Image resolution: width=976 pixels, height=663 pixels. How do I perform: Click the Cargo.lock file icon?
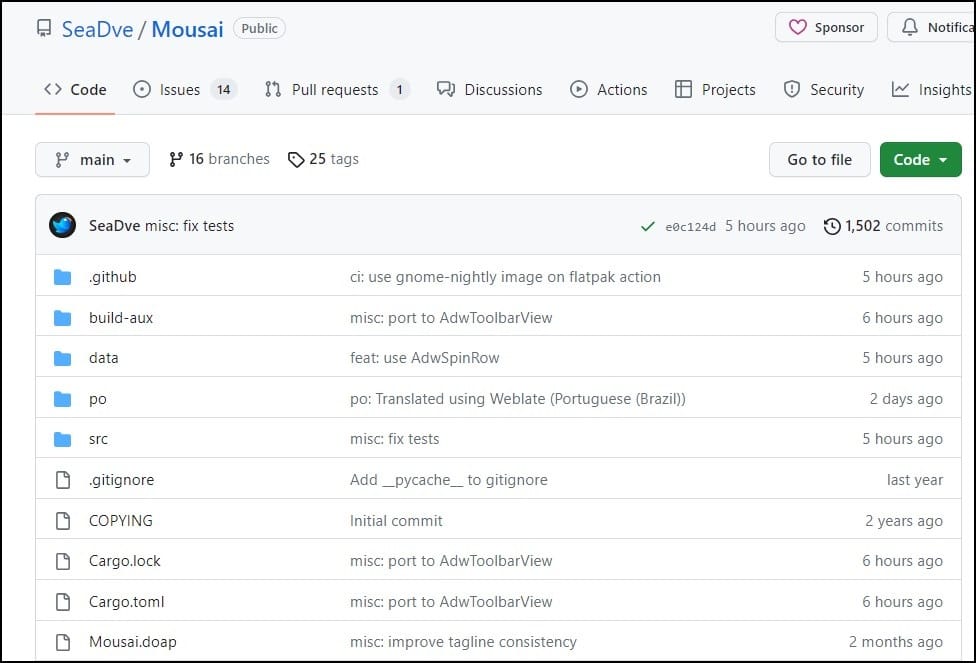[63, 561]
